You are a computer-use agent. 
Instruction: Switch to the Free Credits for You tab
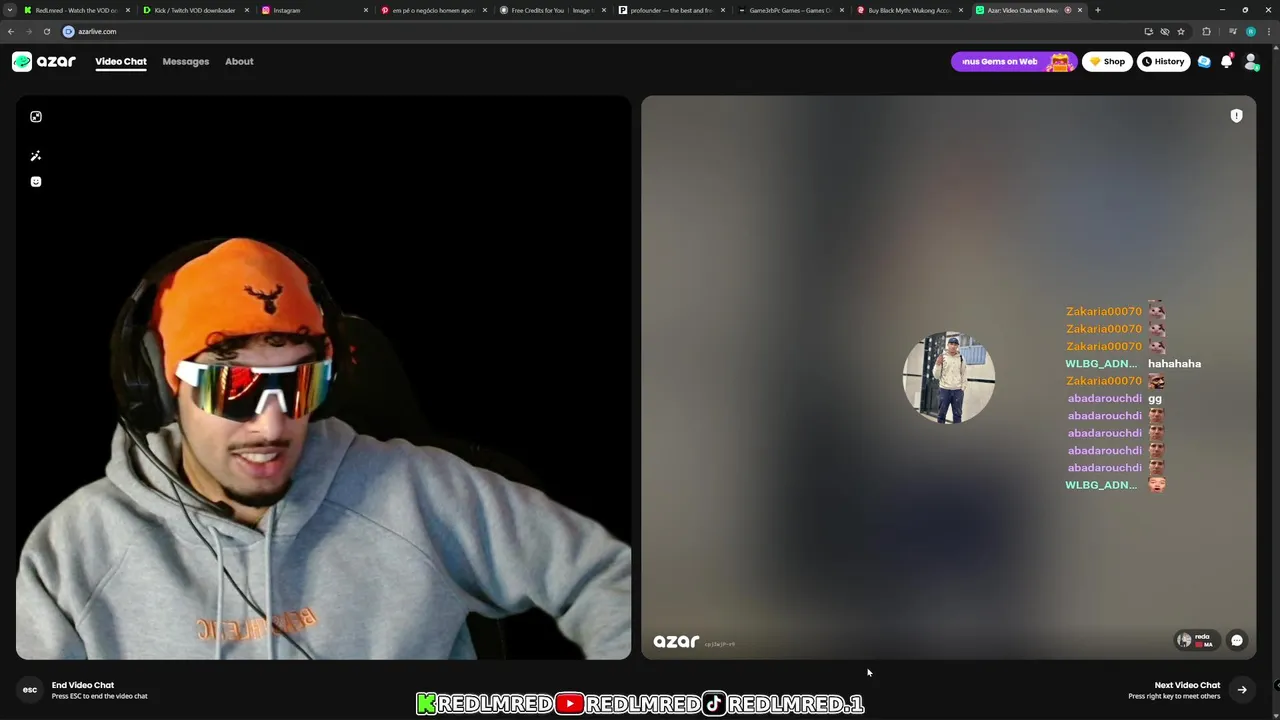tap(552, 10)
